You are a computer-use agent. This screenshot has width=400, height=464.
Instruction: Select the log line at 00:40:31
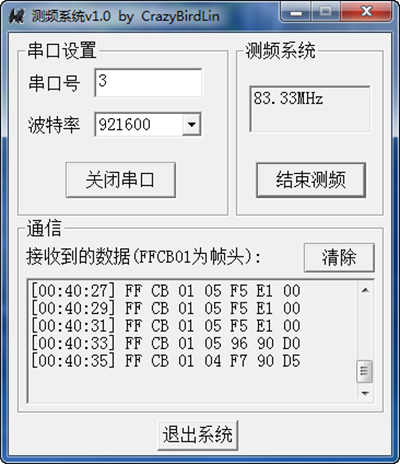point(166,325)
